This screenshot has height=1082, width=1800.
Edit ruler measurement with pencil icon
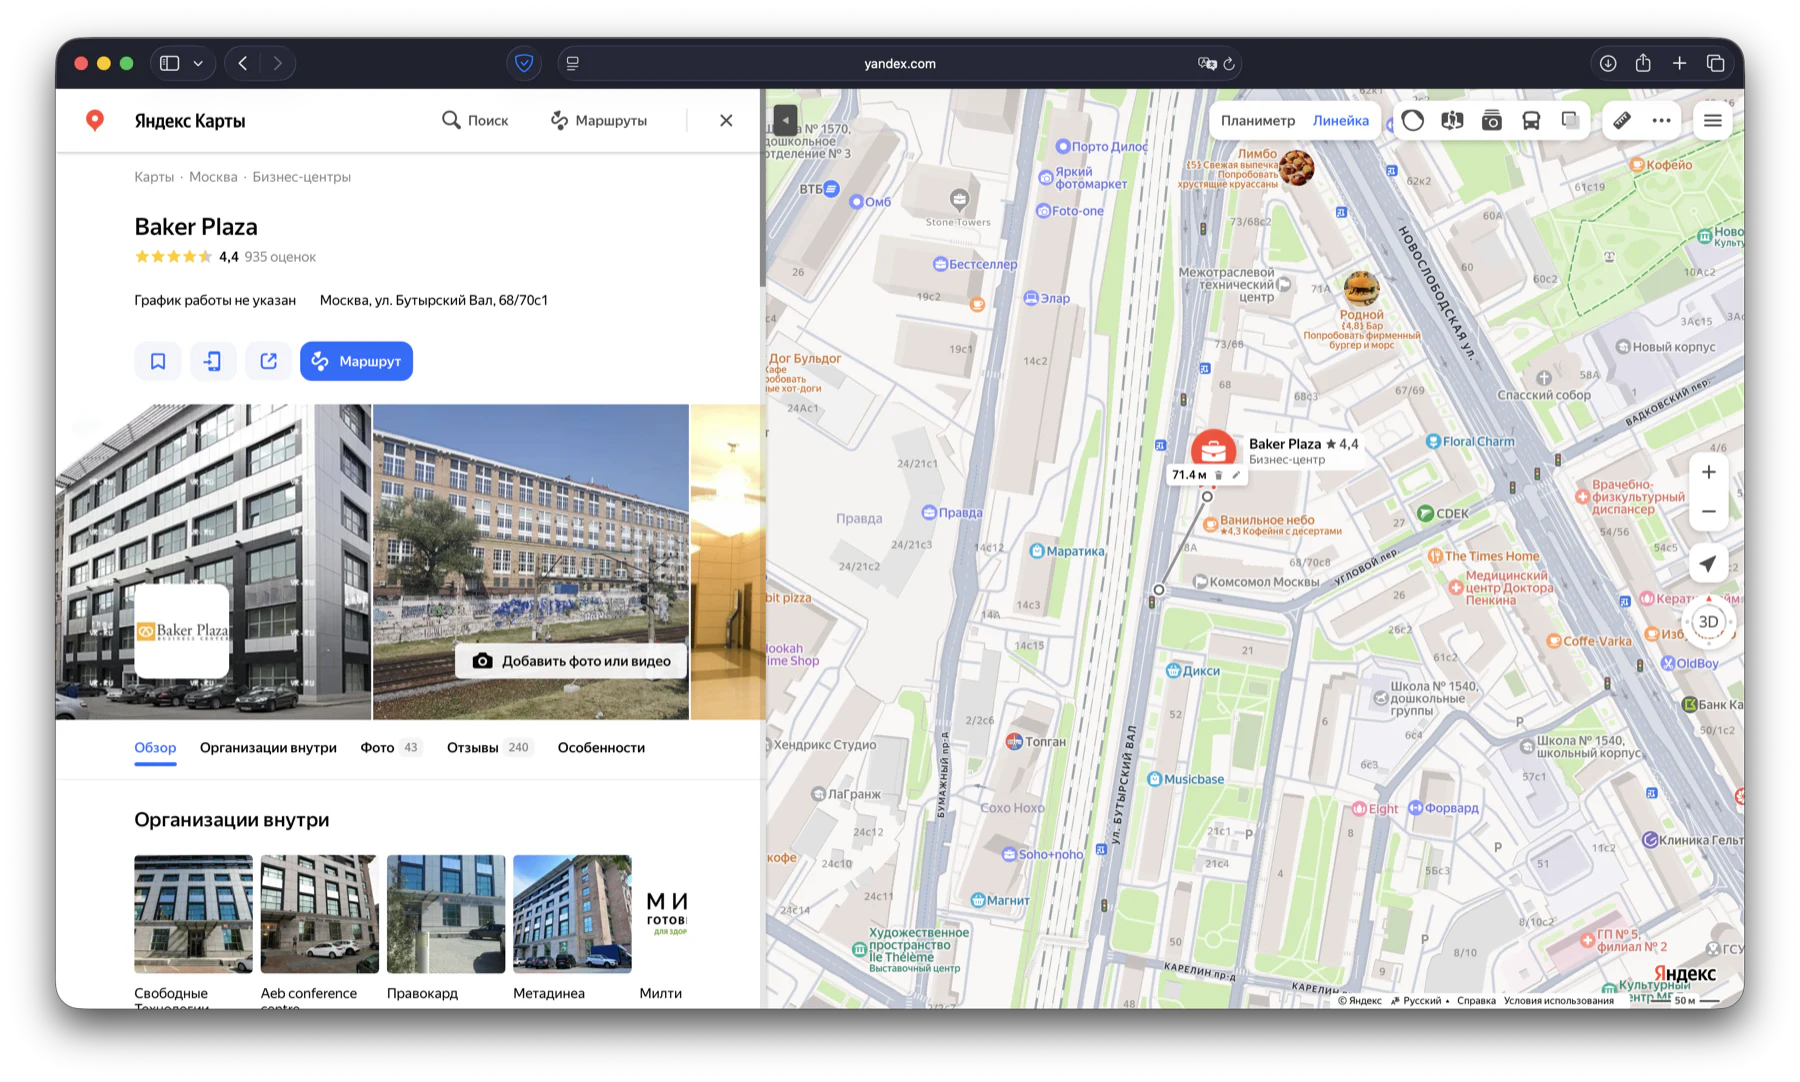(1236, 475)
